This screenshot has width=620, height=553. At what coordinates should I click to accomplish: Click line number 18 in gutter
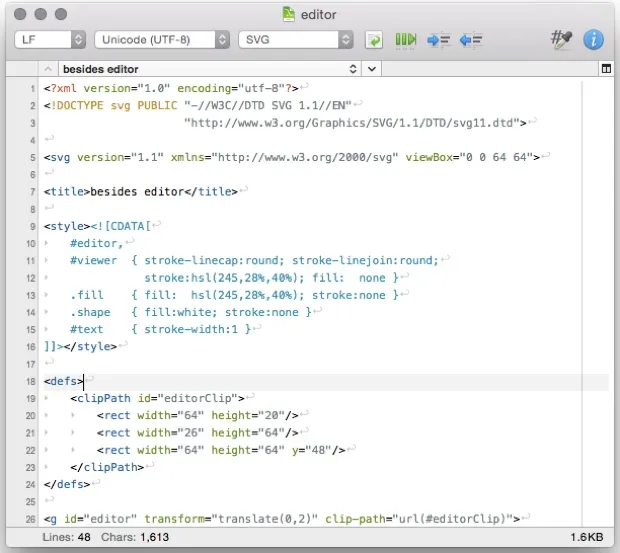pos(31,382)
